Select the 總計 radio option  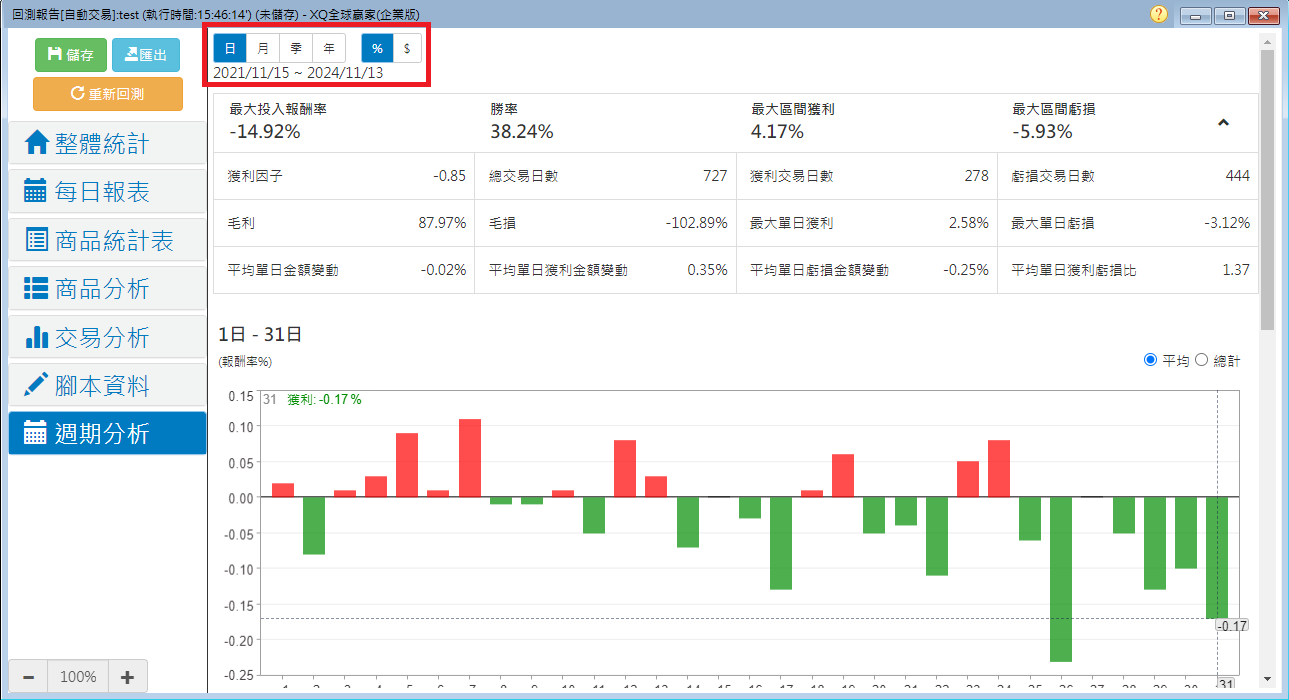tap(1202, 360)
